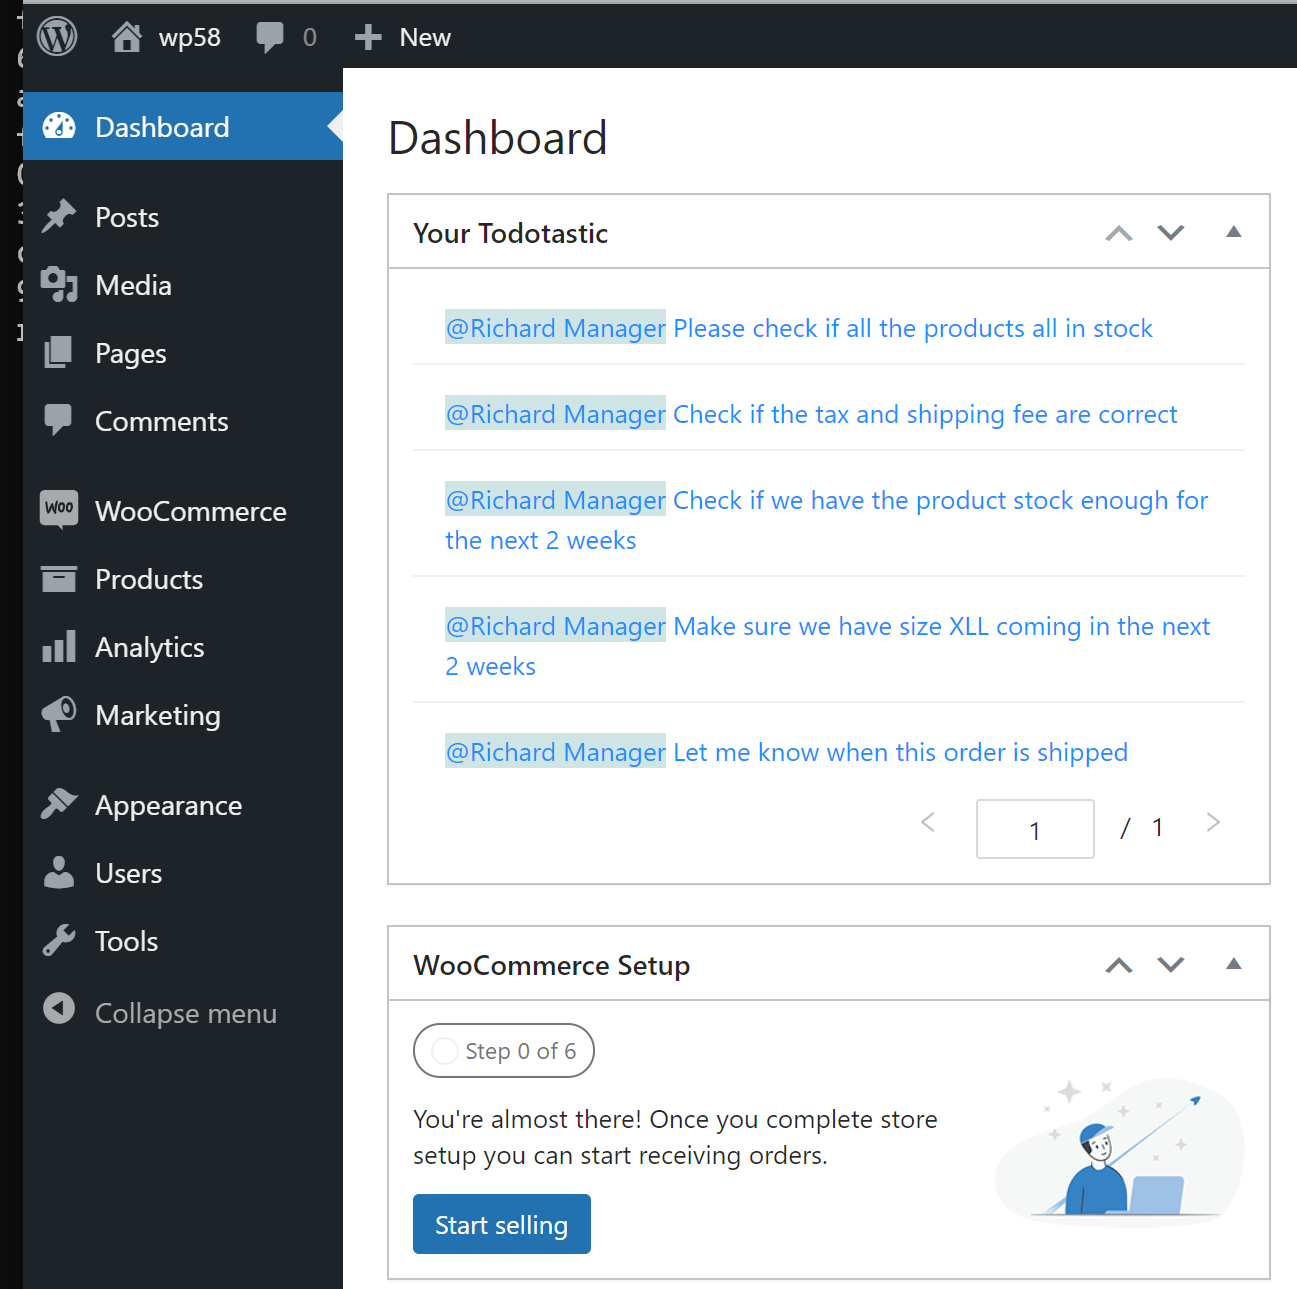Click the Dashboard gauge icon

(x=59, y=127)
